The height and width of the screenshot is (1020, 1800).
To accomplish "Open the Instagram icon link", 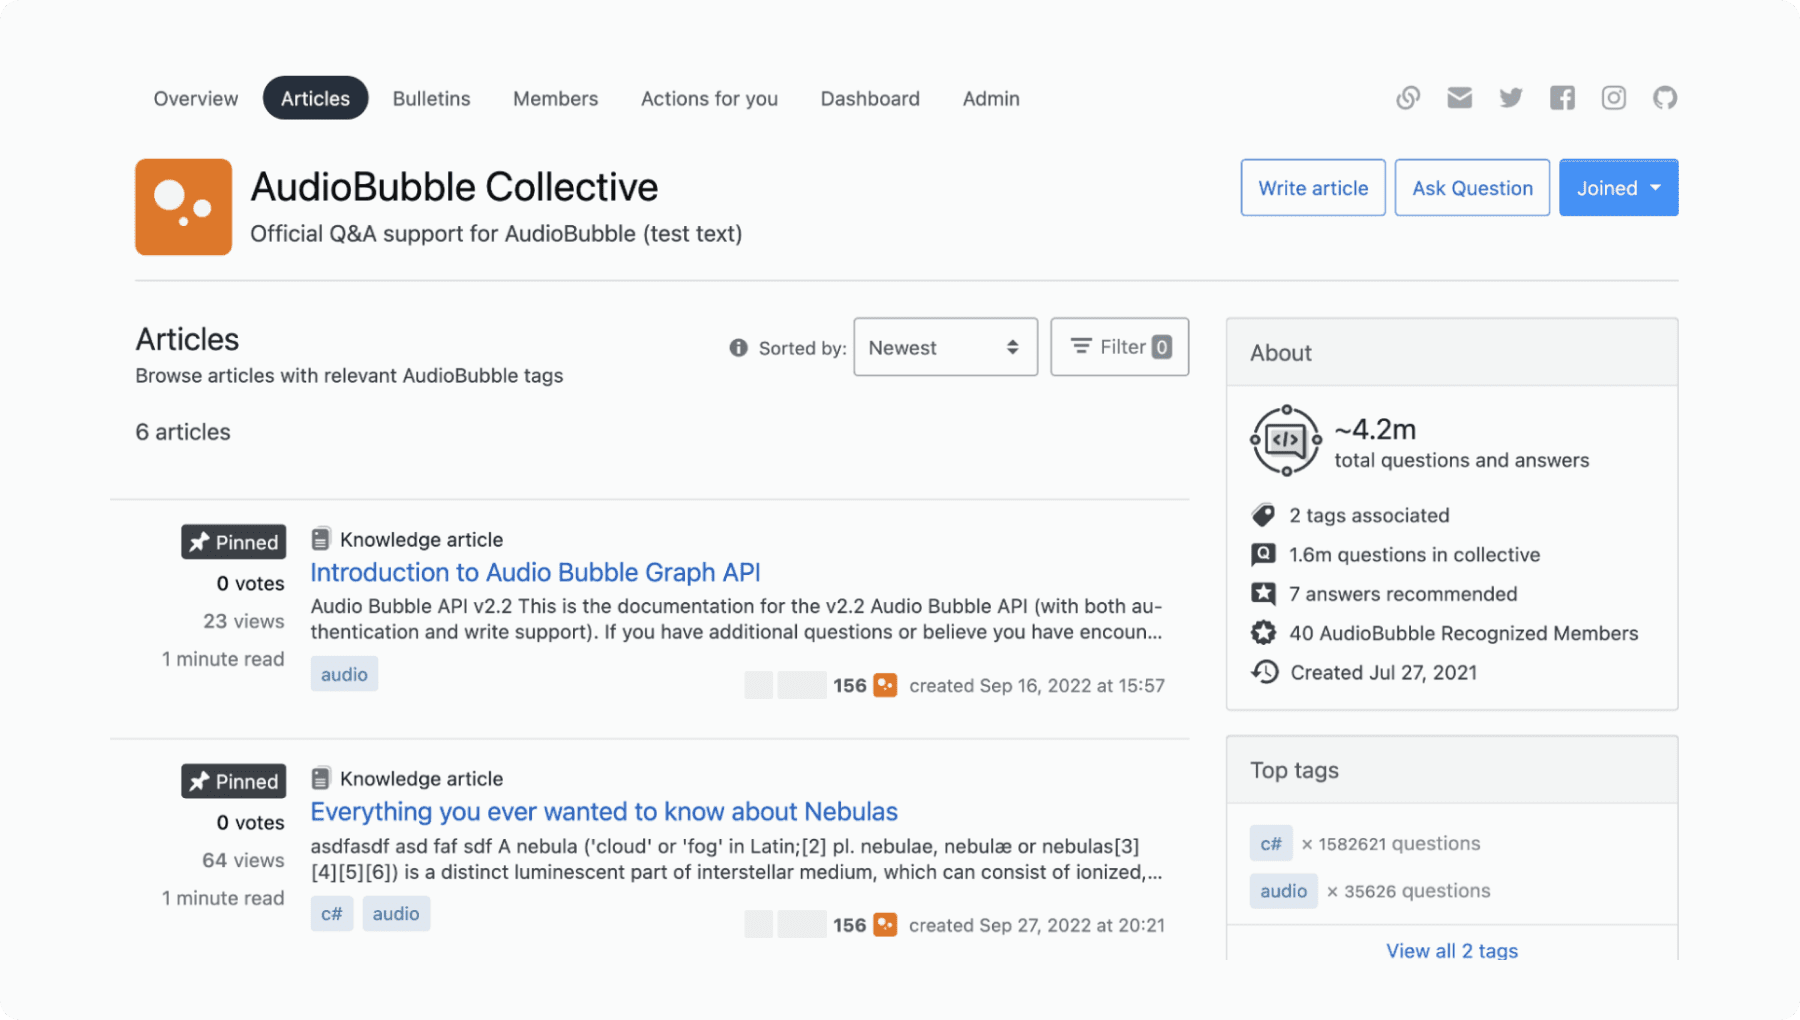I will click(x=1613, y=98).
